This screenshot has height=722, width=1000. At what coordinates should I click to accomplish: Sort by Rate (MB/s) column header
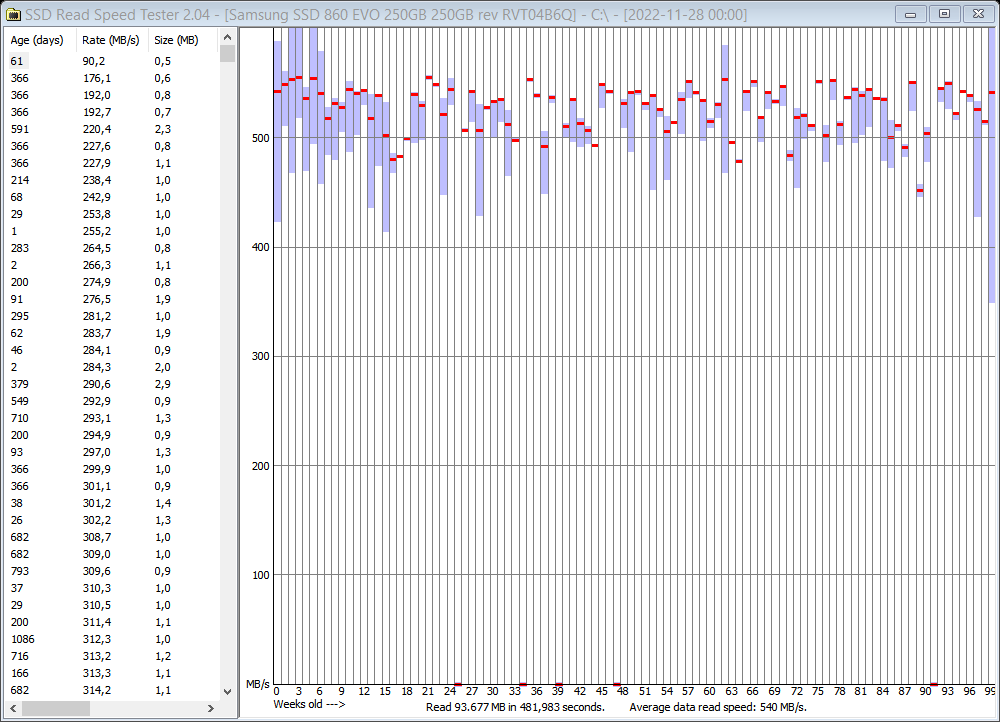(x=112, y=40)
